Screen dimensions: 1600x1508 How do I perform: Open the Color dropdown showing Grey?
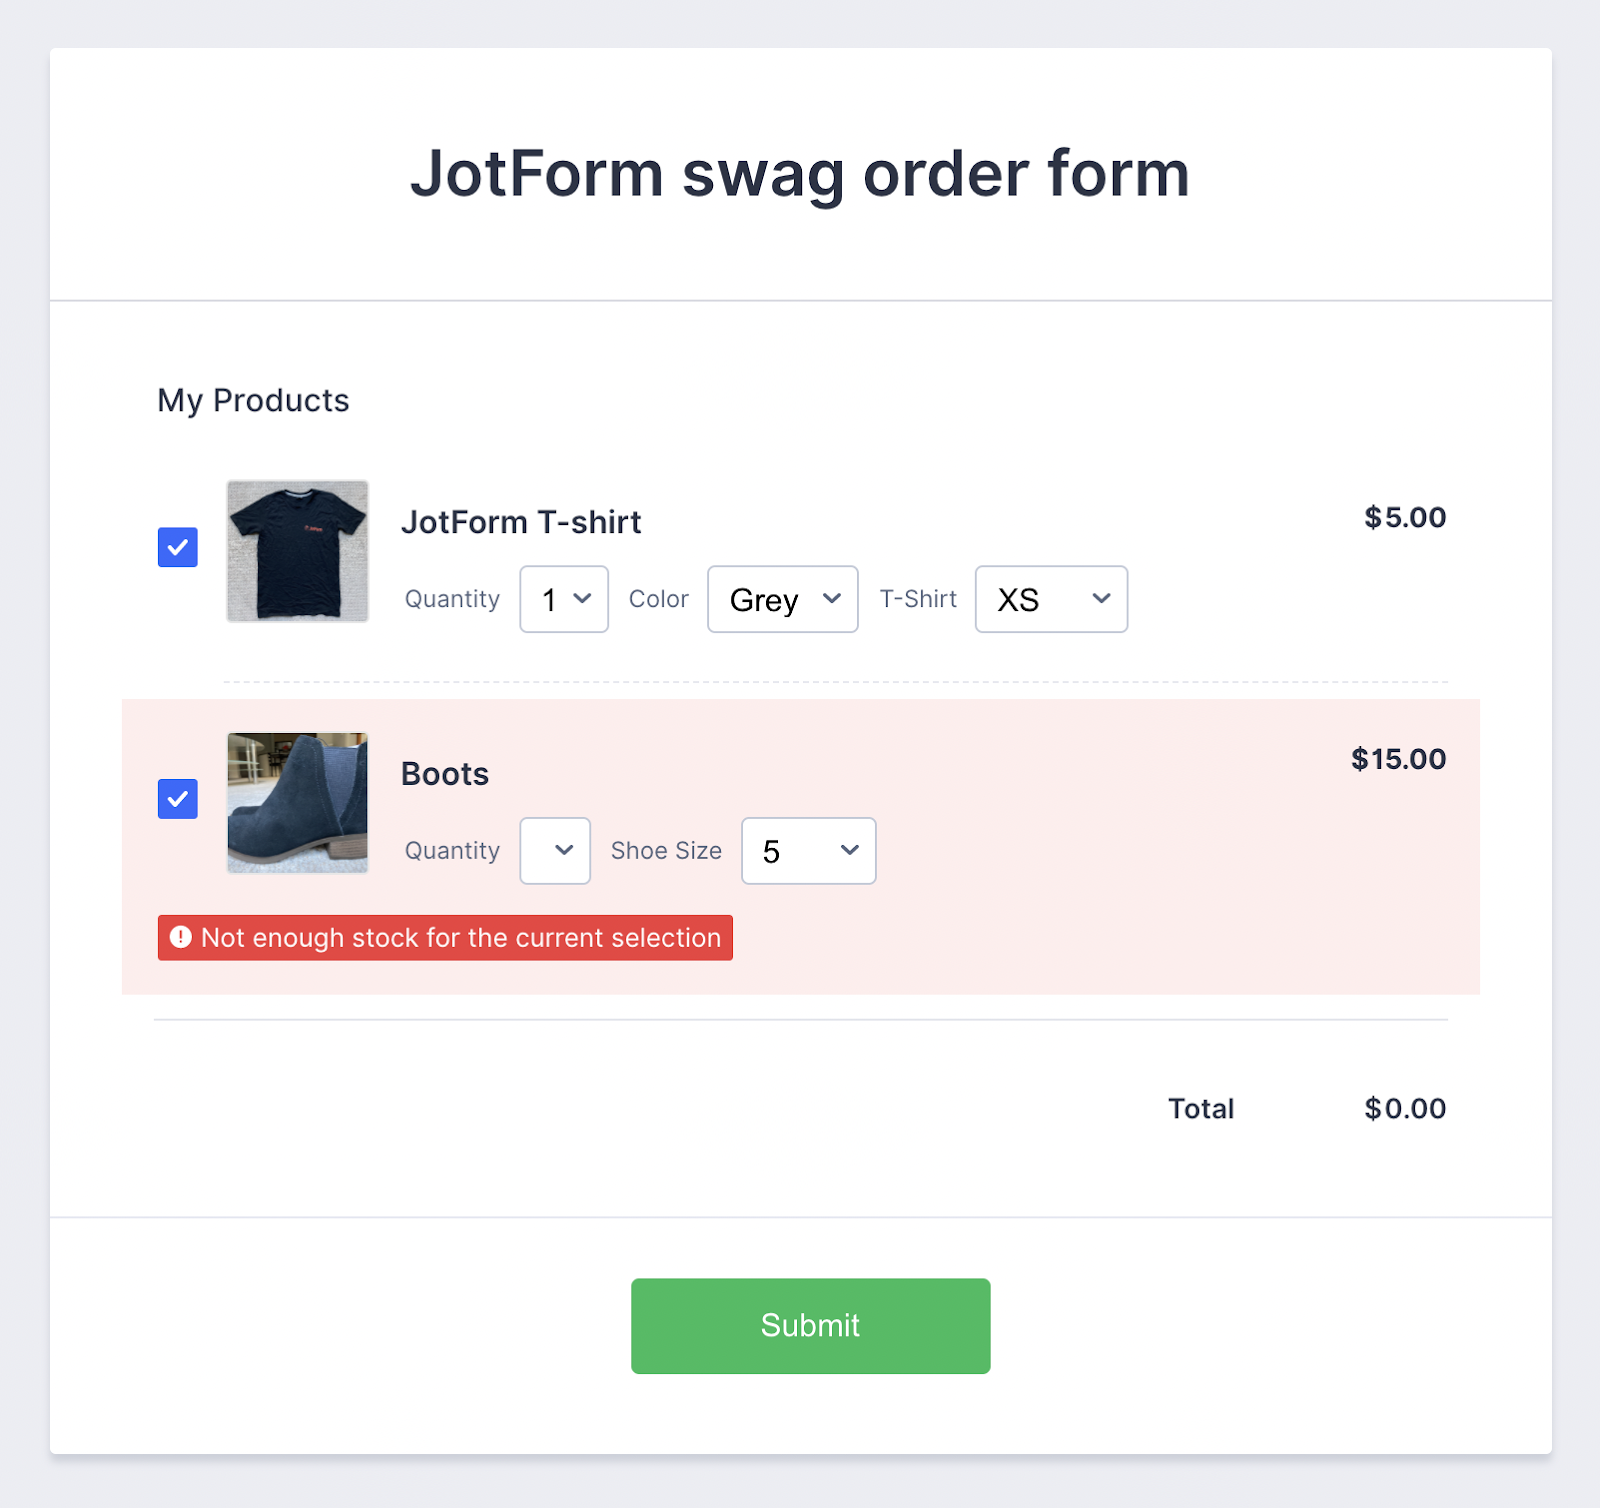[x=782, y=599]
